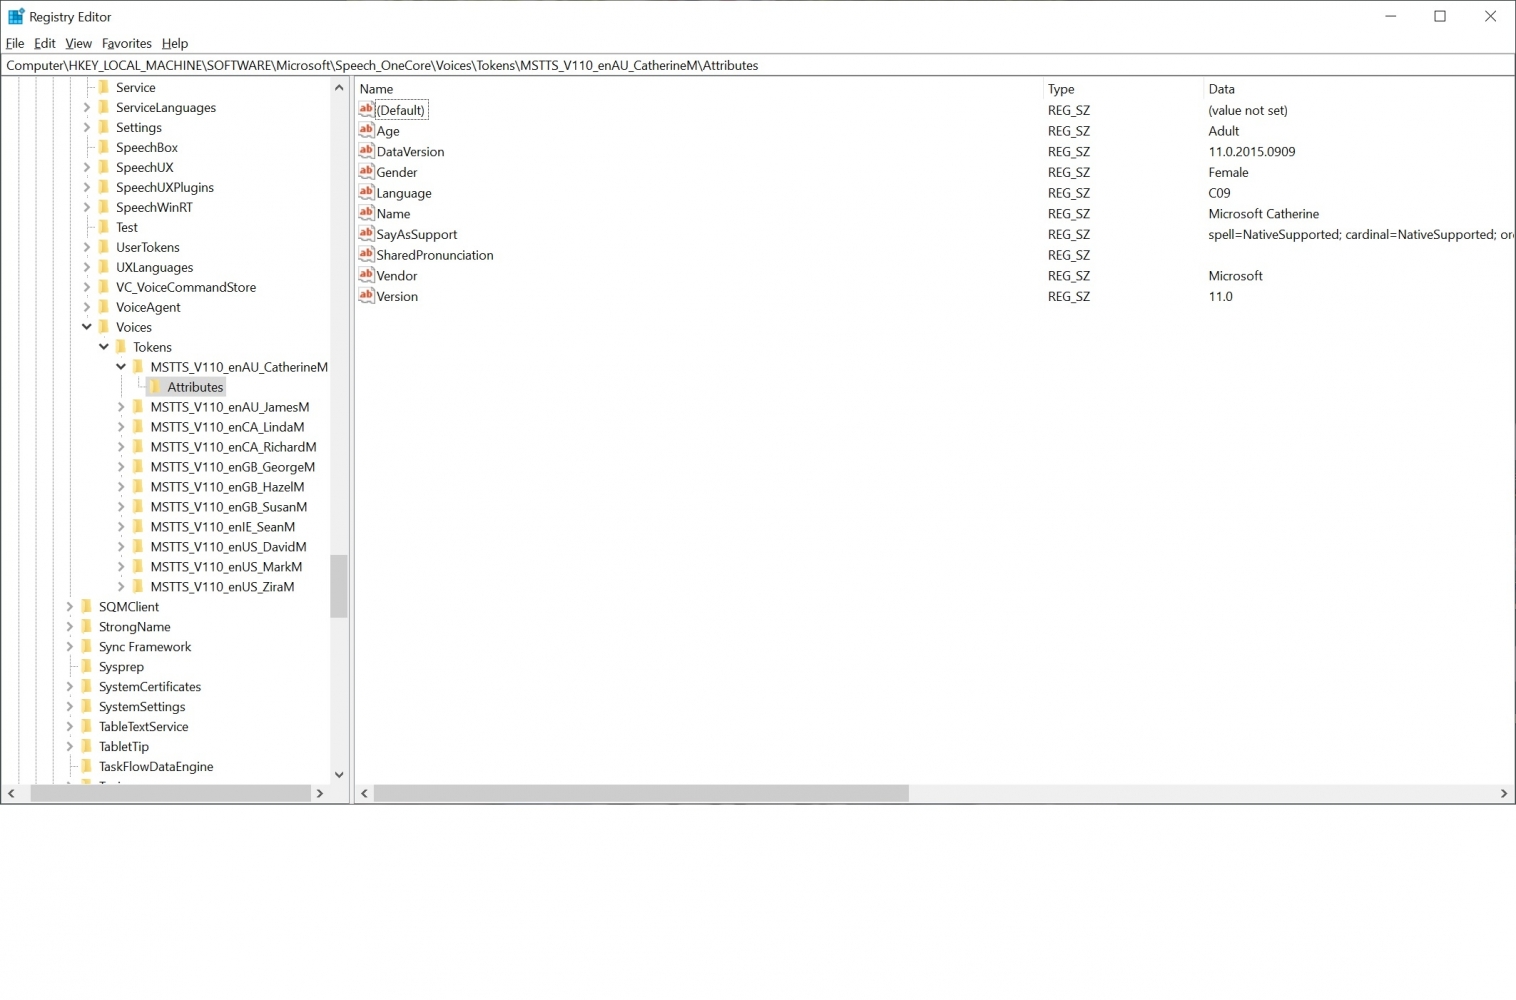Select the Gender string value icon
The height and width of the screenshot is (1000, 1516).
pyautogui.click(x=366, y=172)
